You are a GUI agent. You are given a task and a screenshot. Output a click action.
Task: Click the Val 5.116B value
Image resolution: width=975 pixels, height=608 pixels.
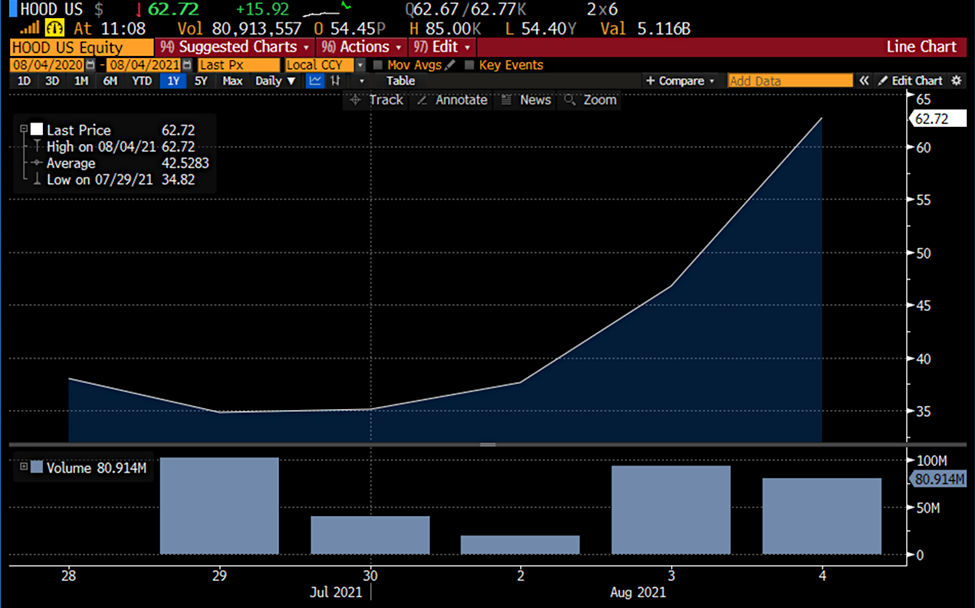pos(645,29)
